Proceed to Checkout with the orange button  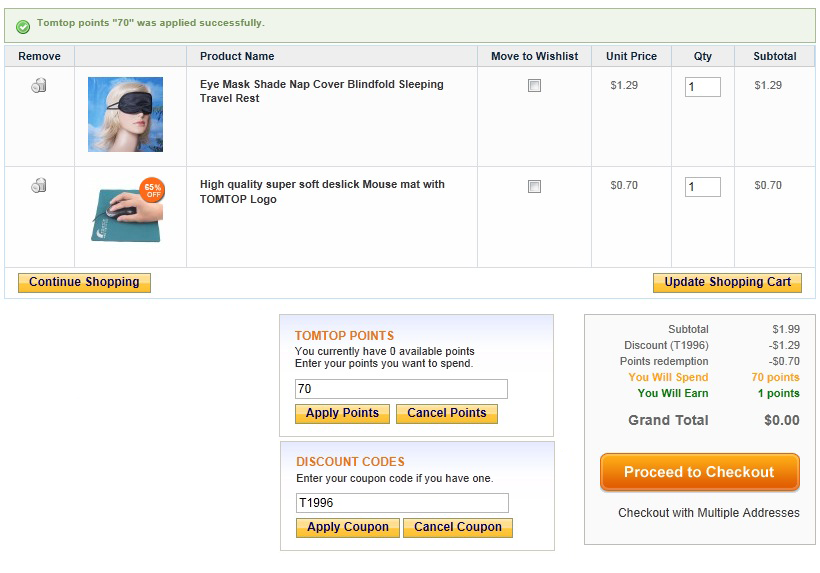pos(699,472)
